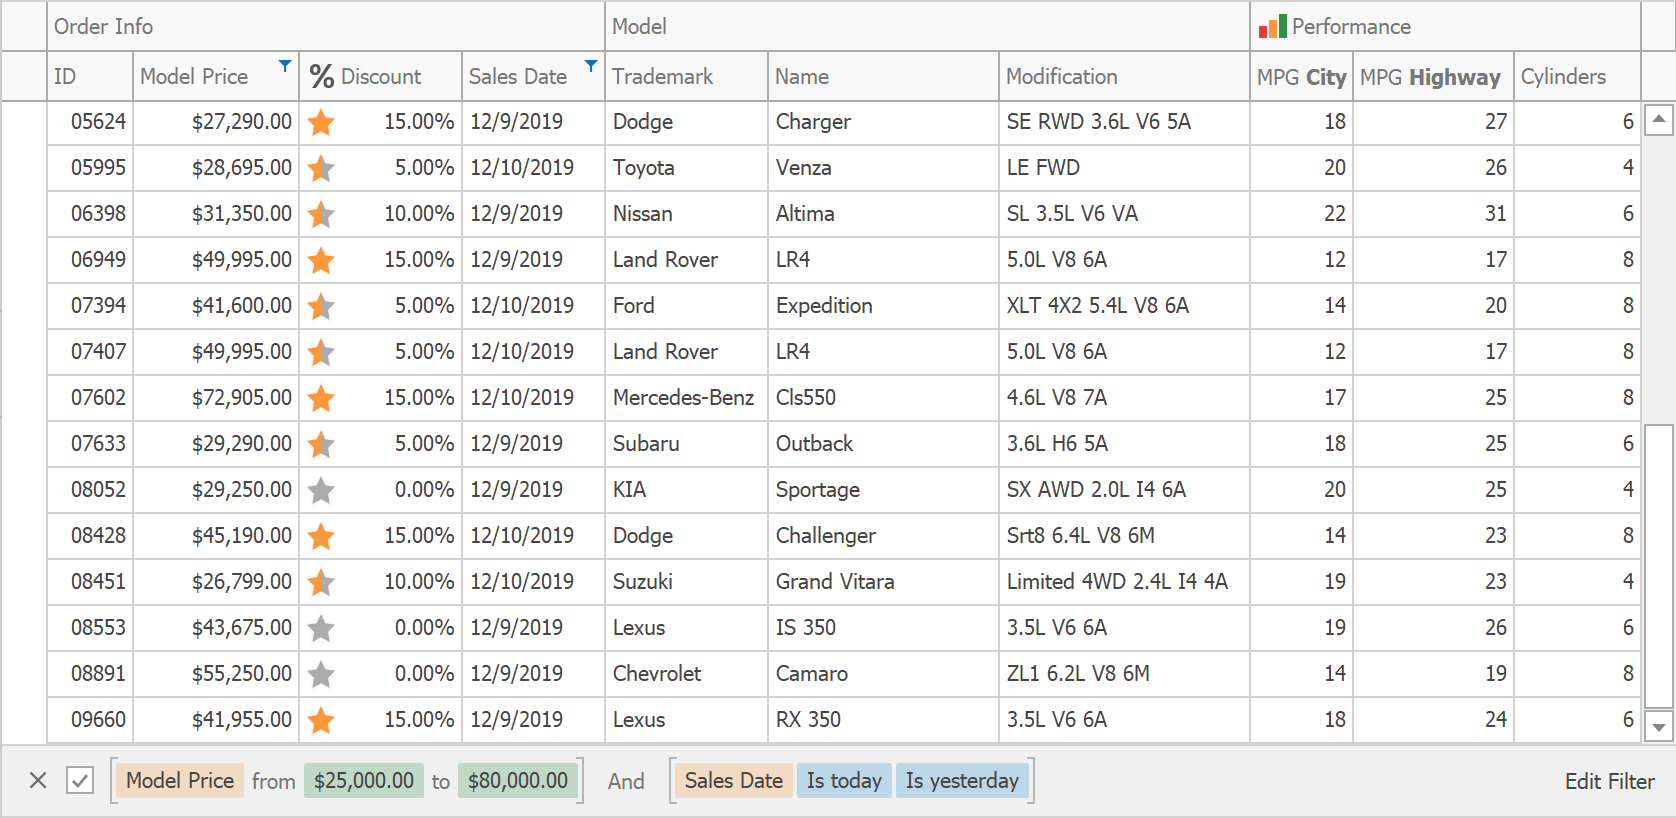Click the star icon in row 09660
The width and height of the screenshot is (1676, 818).
[x=321, y=720]
